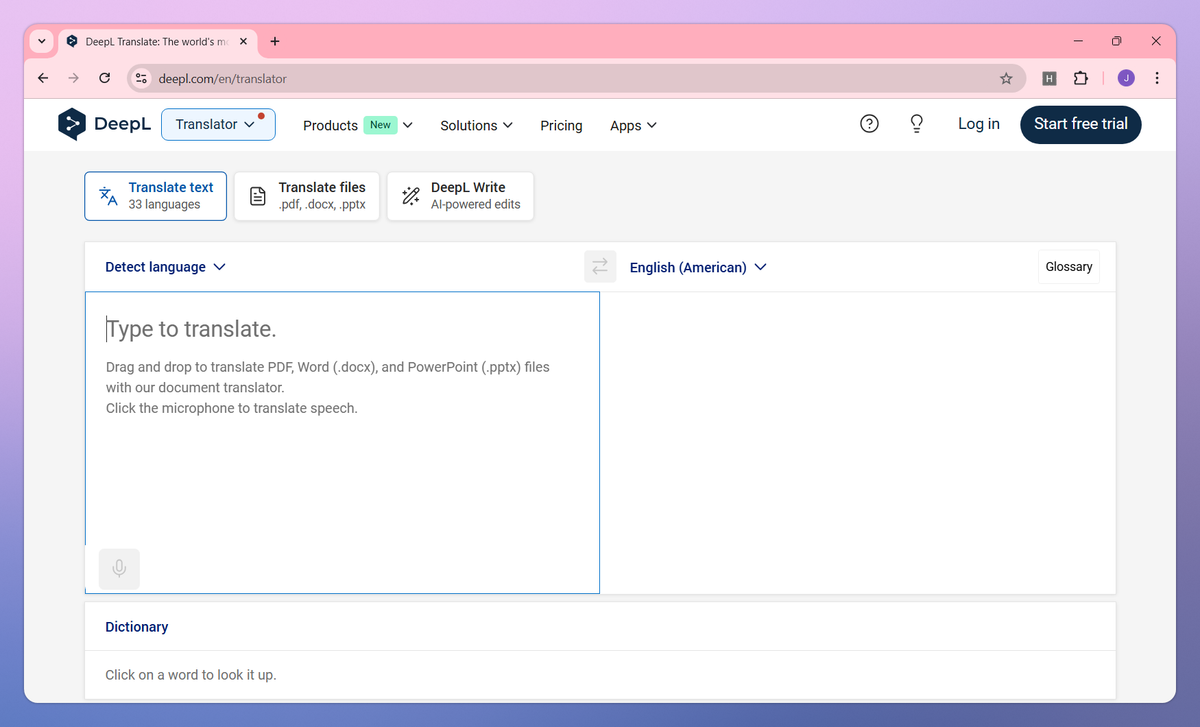Click the browser profile avatar icon
Image resolution: width=1200 pixels, height=727 pixels.
pyautogui.click(x=1126, y=77)
